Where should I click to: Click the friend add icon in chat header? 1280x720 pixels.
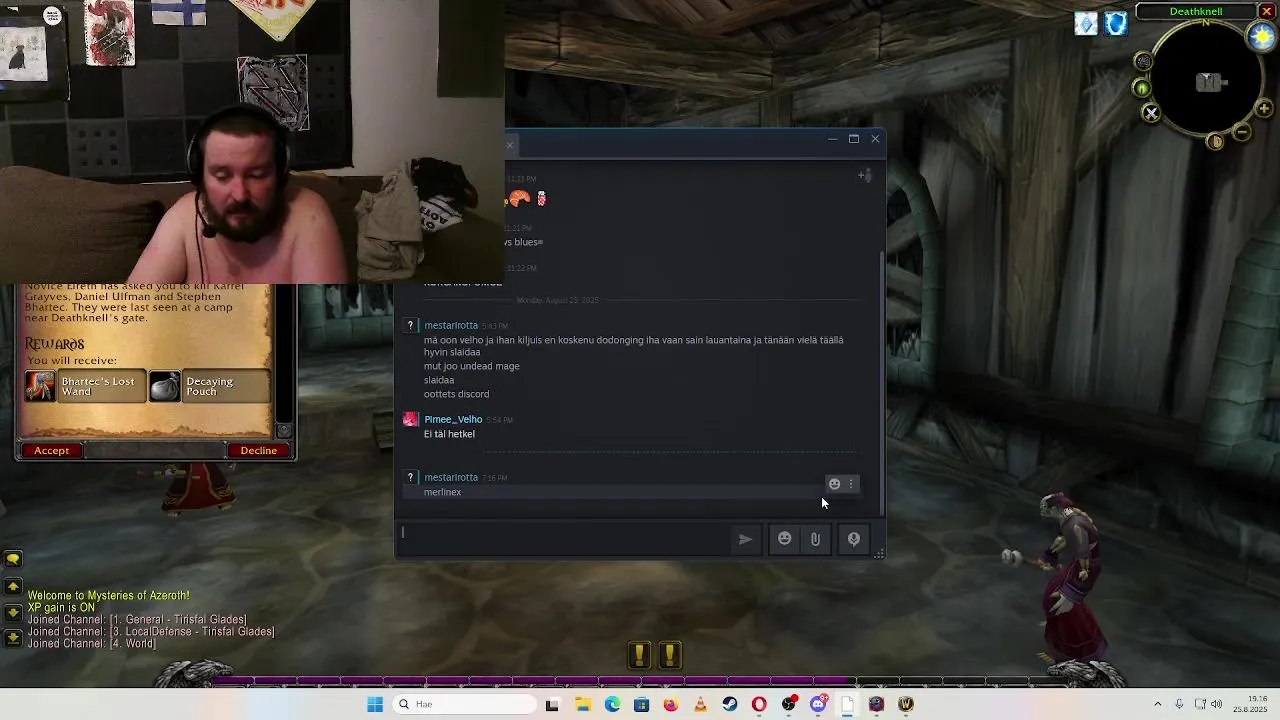865,176
